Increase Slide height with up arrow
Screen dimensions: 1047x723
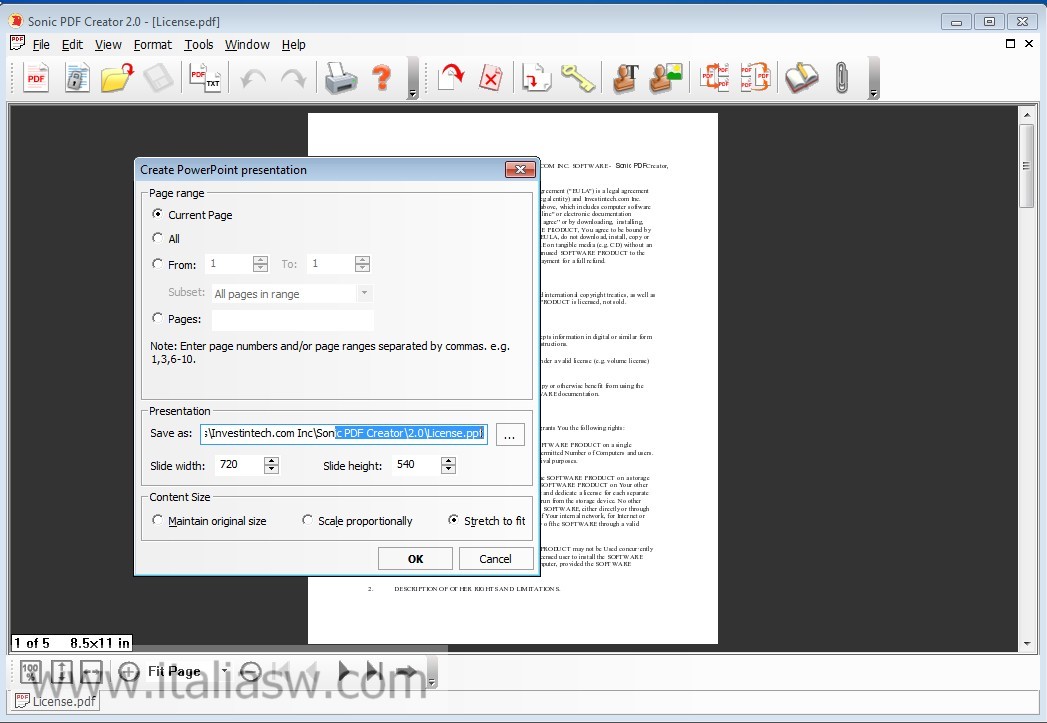(449, 461)
